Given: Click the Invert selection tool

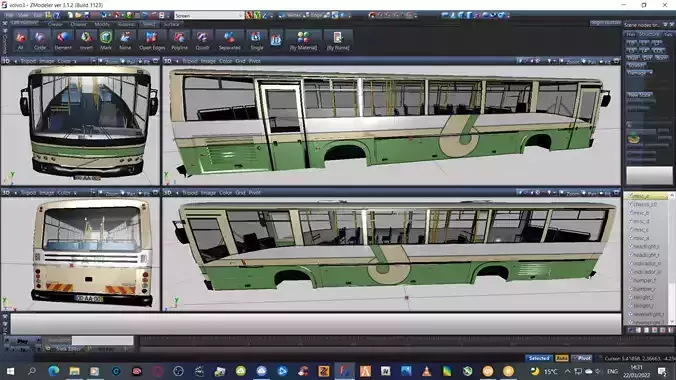Looking at the screenshot, I should click(x=86, y=41).
